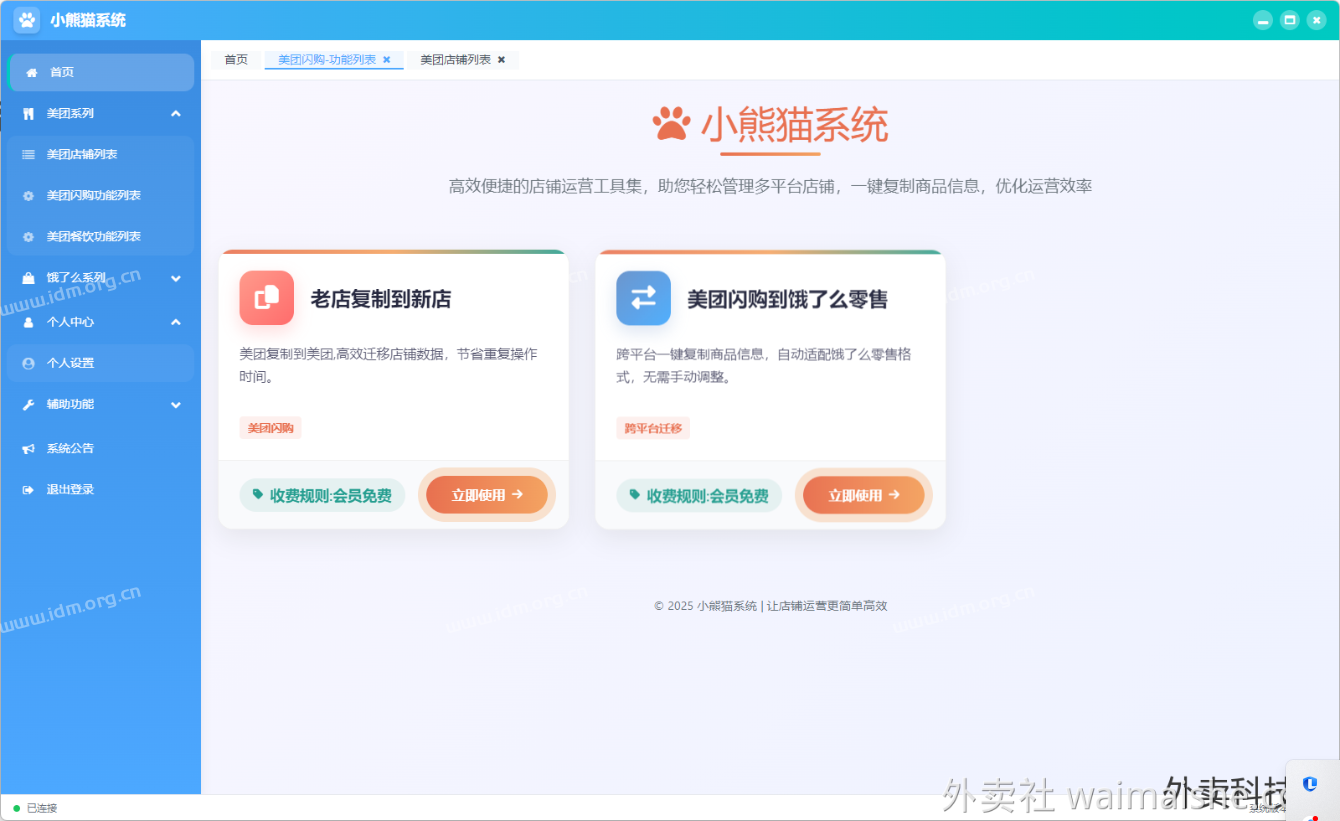Click the avatar icon next to 个人设置

click(x=28, y=363)
